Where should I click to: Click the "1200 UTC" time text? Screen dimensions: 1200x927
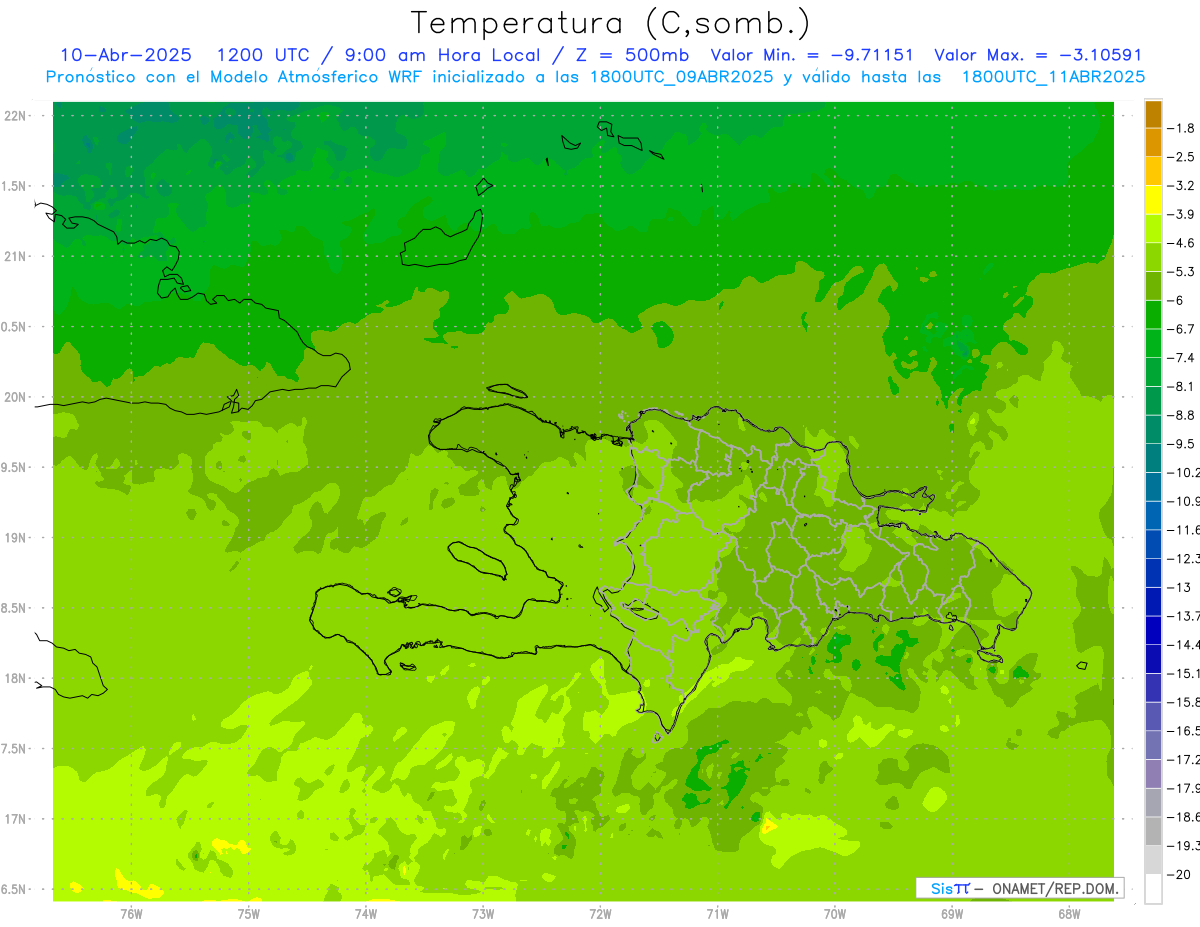(x=262, y=56)
